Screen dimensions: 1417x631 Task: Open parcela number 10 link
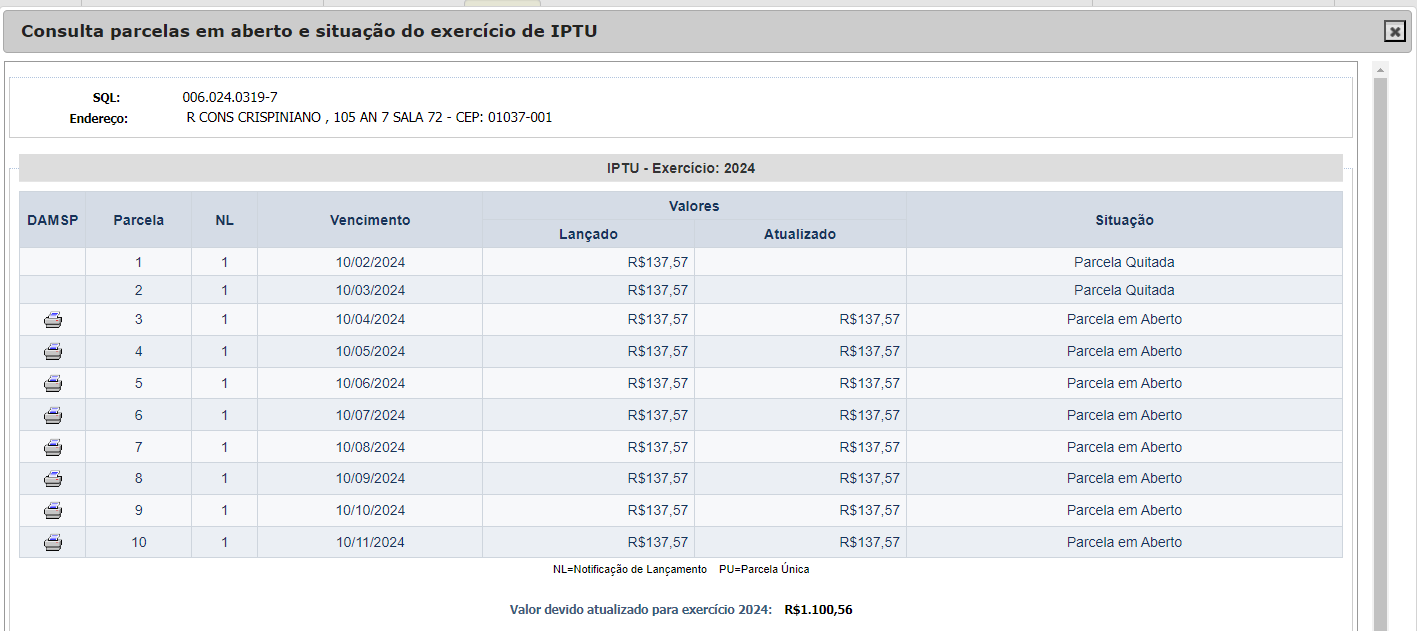[x=139, y=543]
